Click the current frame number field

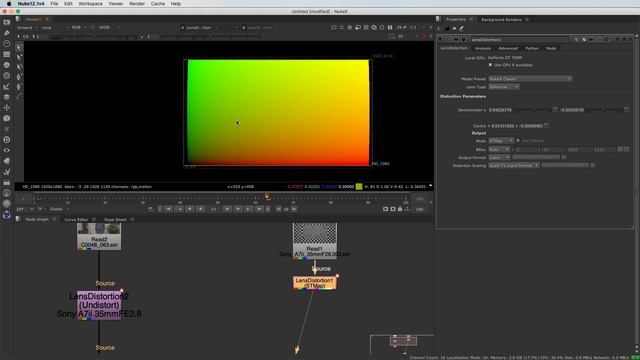[214, 209]
